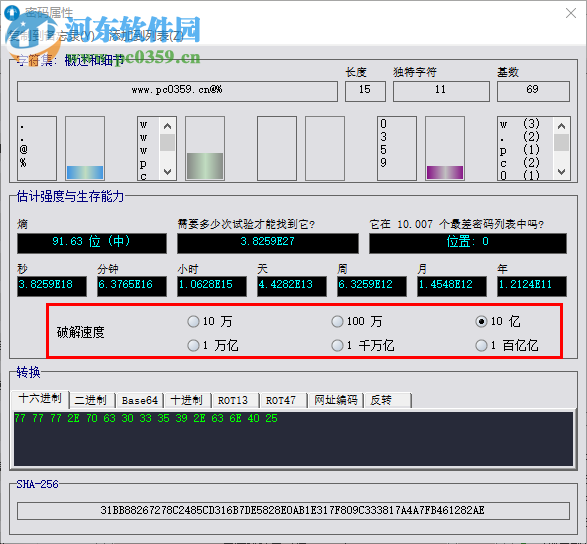Viewport: 587px width, 544px height.
Task: Click scroll-down arrow of lowercase letters list
Action: click(x=168, y=171)
